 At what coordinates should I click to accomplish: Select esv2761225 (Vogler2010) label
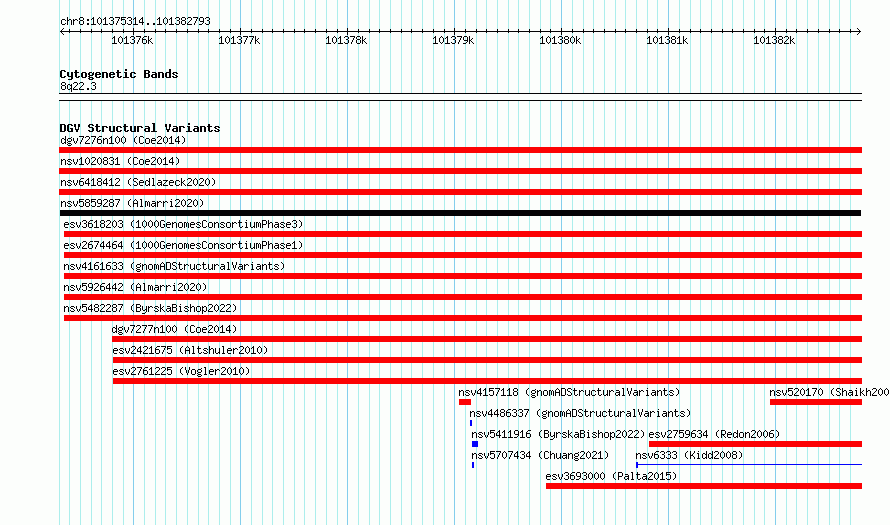click(x=181, y=371)
